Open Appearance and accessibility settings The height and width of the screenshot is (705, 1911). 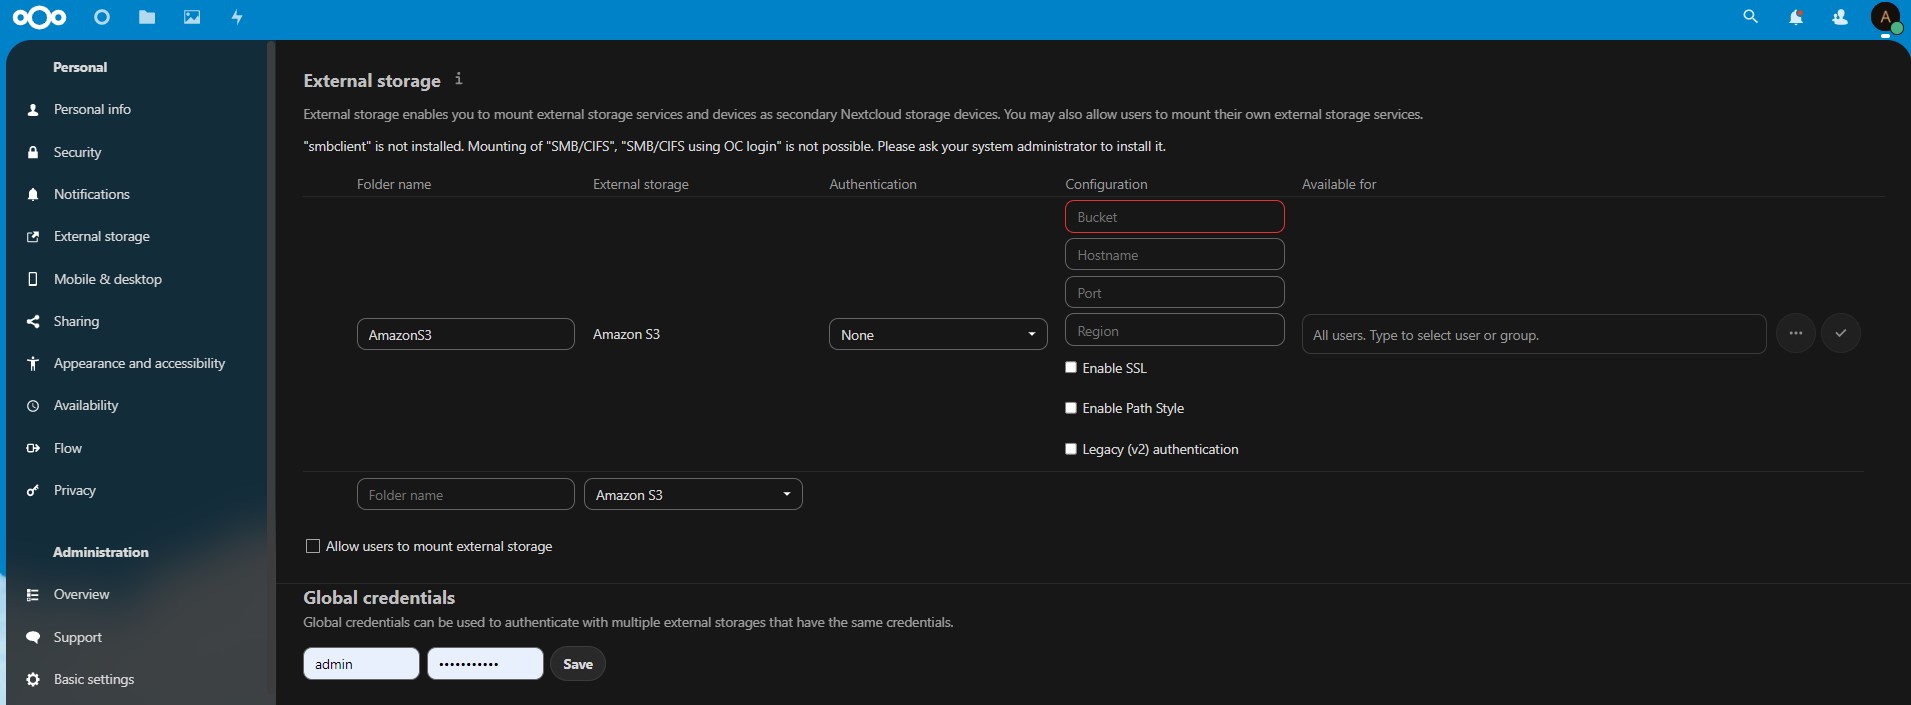[139, 363]
